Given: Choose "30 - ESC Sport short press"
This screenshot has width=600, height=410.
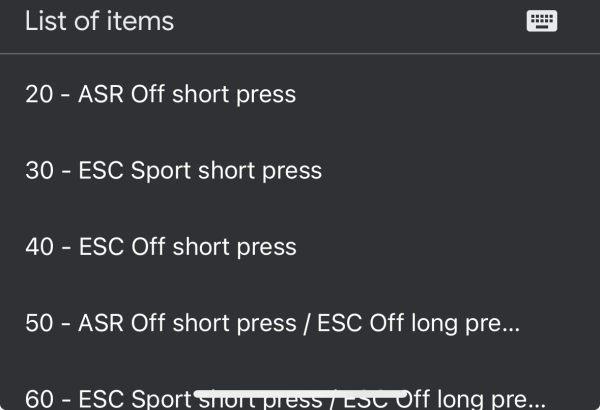Looking at the screenshot, I should click(x=173, y=170).
